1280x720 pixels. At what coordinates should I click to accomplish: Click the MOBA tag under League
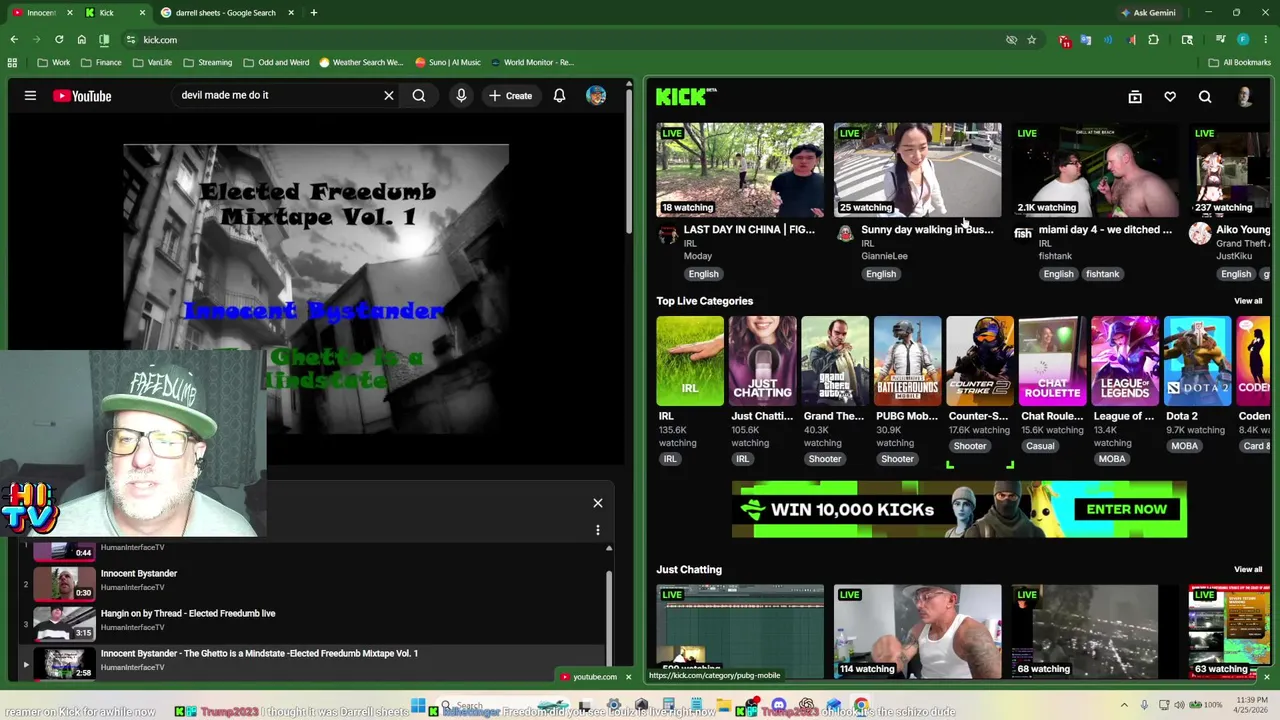(x=1112, y=459)
